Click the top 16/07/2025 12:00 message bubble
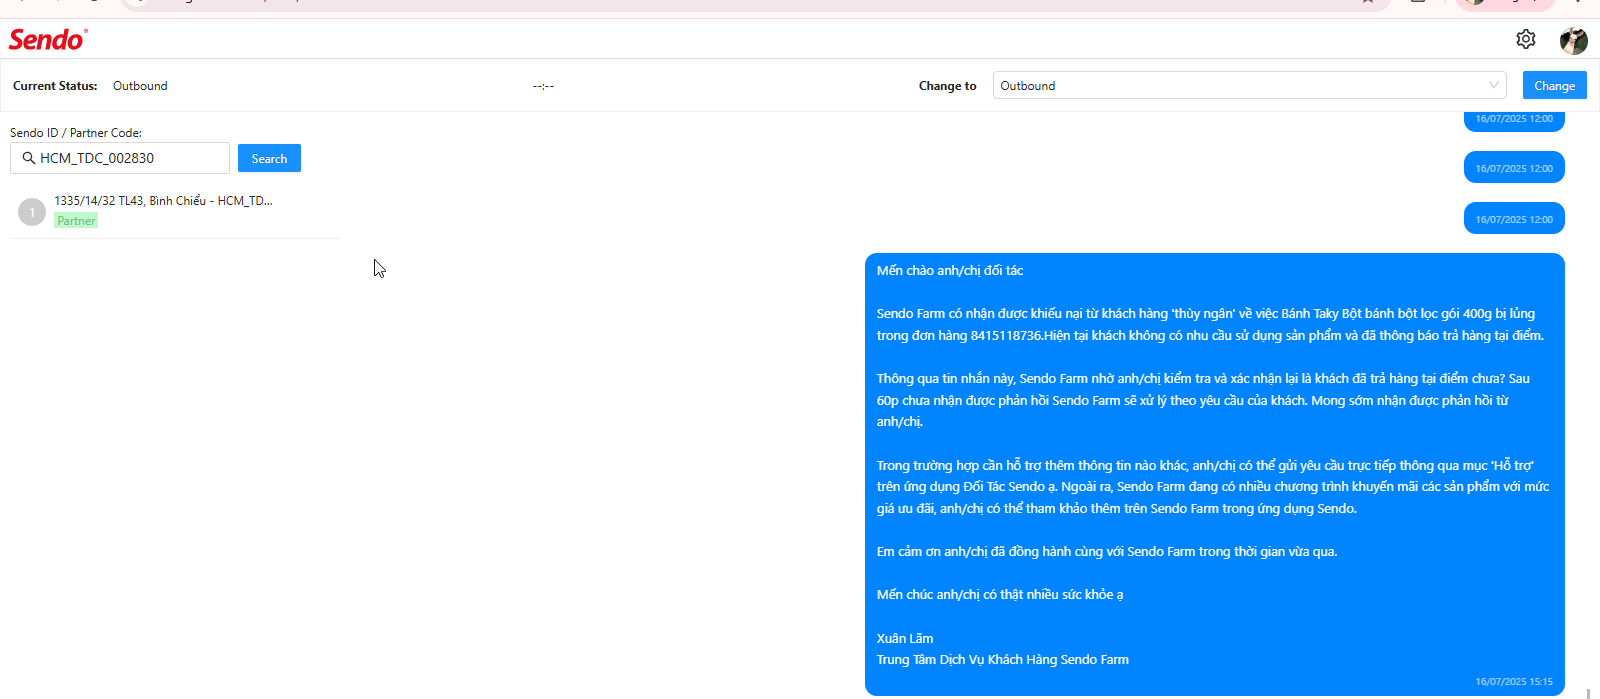The width and height of the screenshot is (1600, 699). pyautogui.click(x=1514, y=120)
